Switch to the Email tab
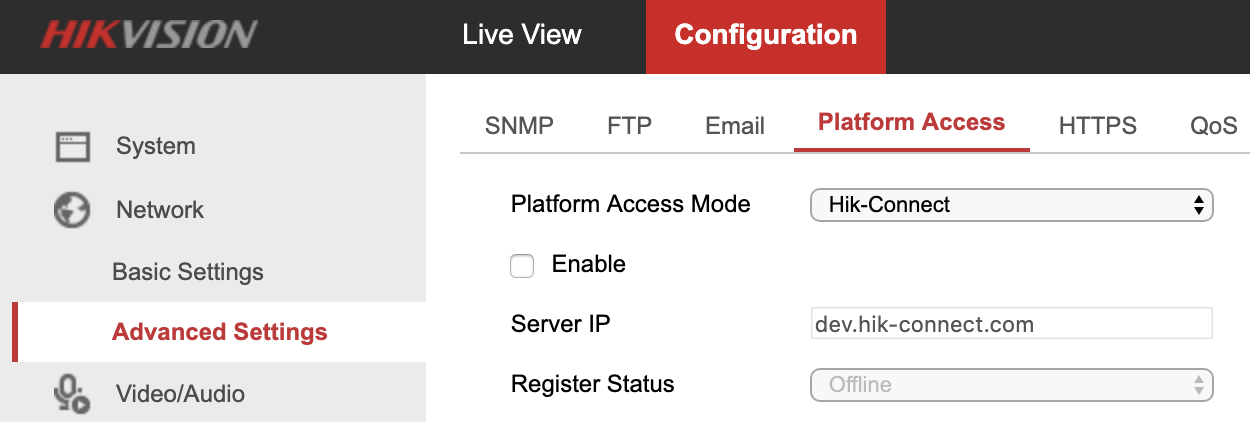 click(735, 126)
